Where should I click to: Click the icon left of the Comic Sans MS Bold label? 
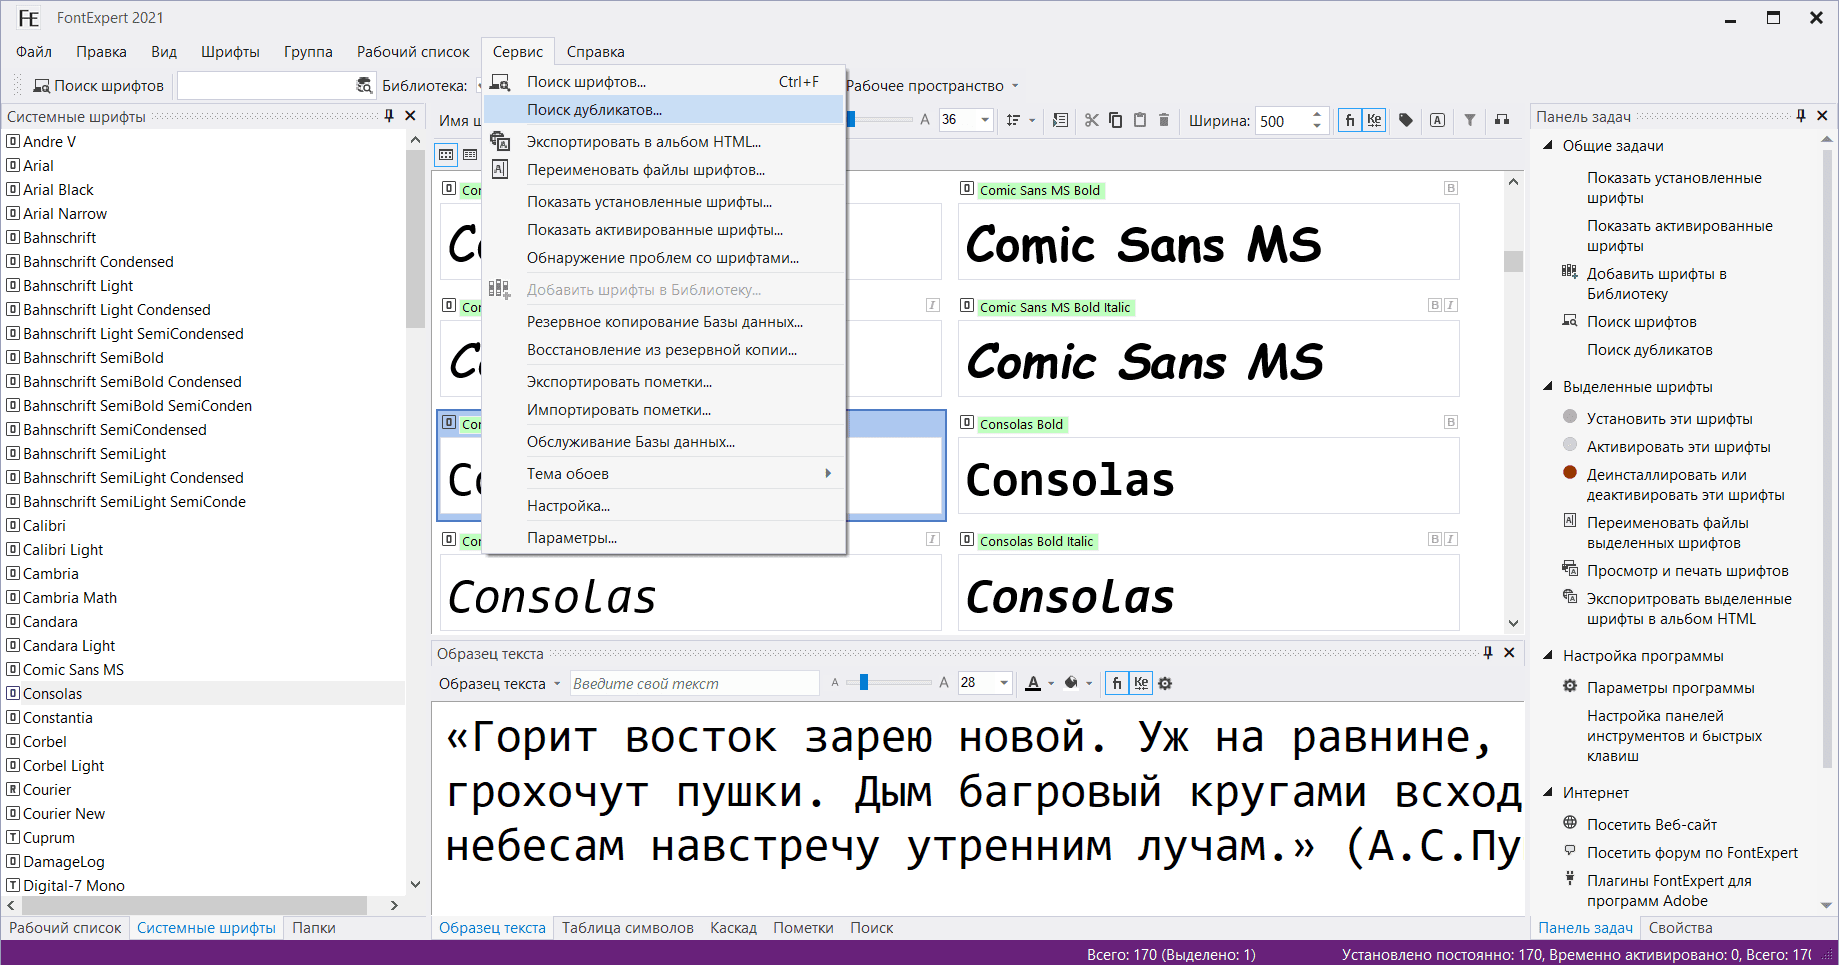tap(967, 188)
